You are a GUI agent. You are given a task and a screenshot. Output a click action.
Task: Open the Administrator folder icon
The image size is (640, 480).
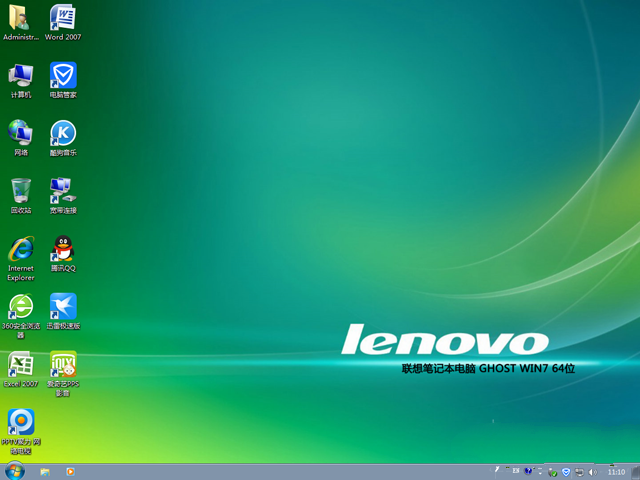tap(21, 18)
